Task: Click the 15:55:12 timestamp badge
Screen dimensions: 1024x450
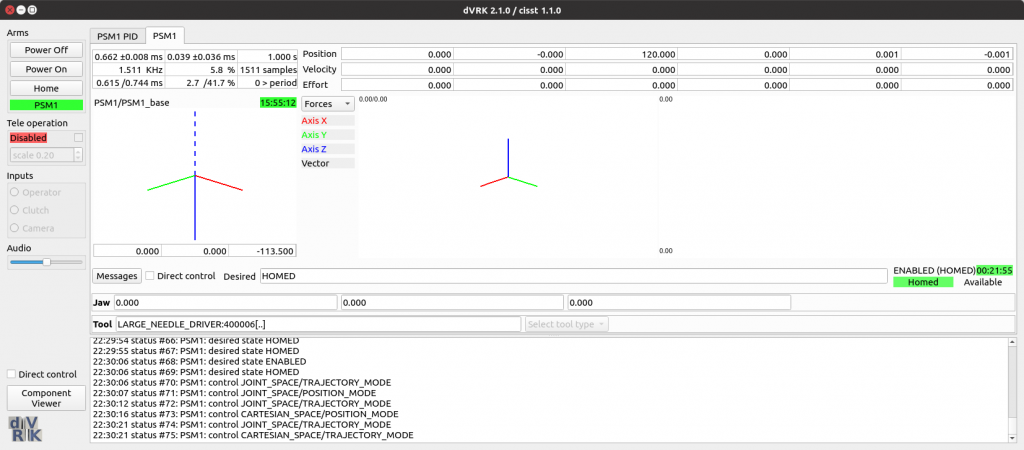Action: coord(278,103)
